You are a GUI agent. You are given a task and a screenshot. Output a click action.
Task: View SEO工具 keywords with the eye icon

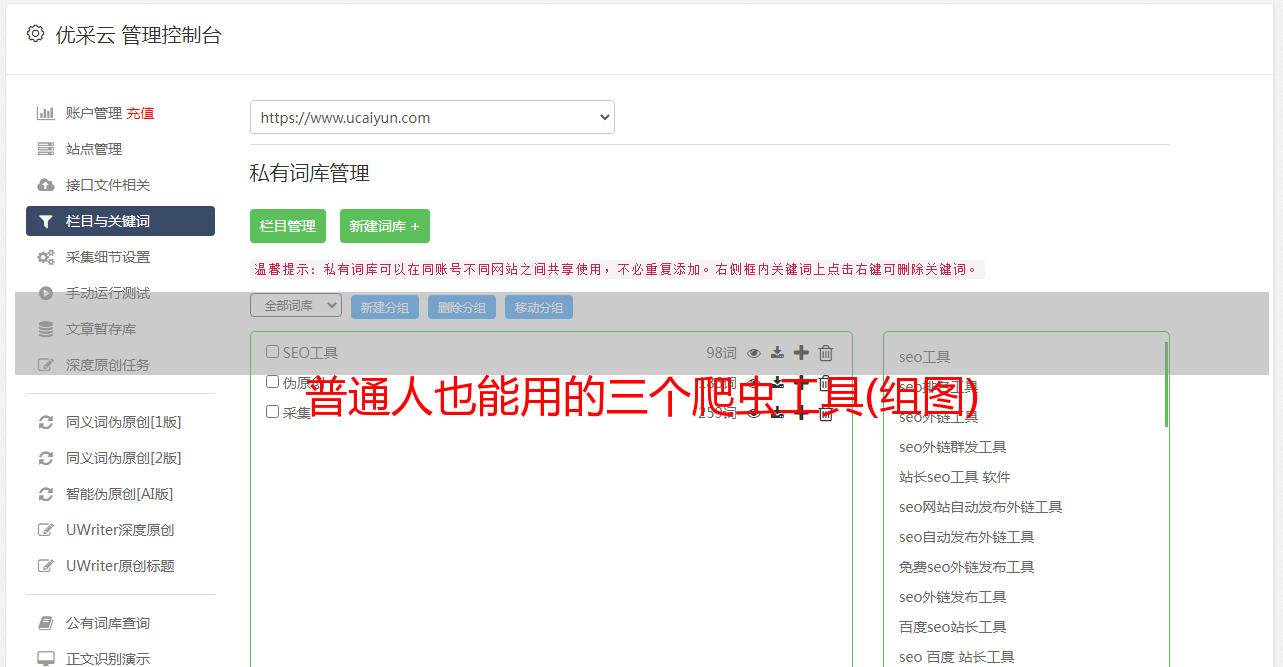[x=754, y=352]
